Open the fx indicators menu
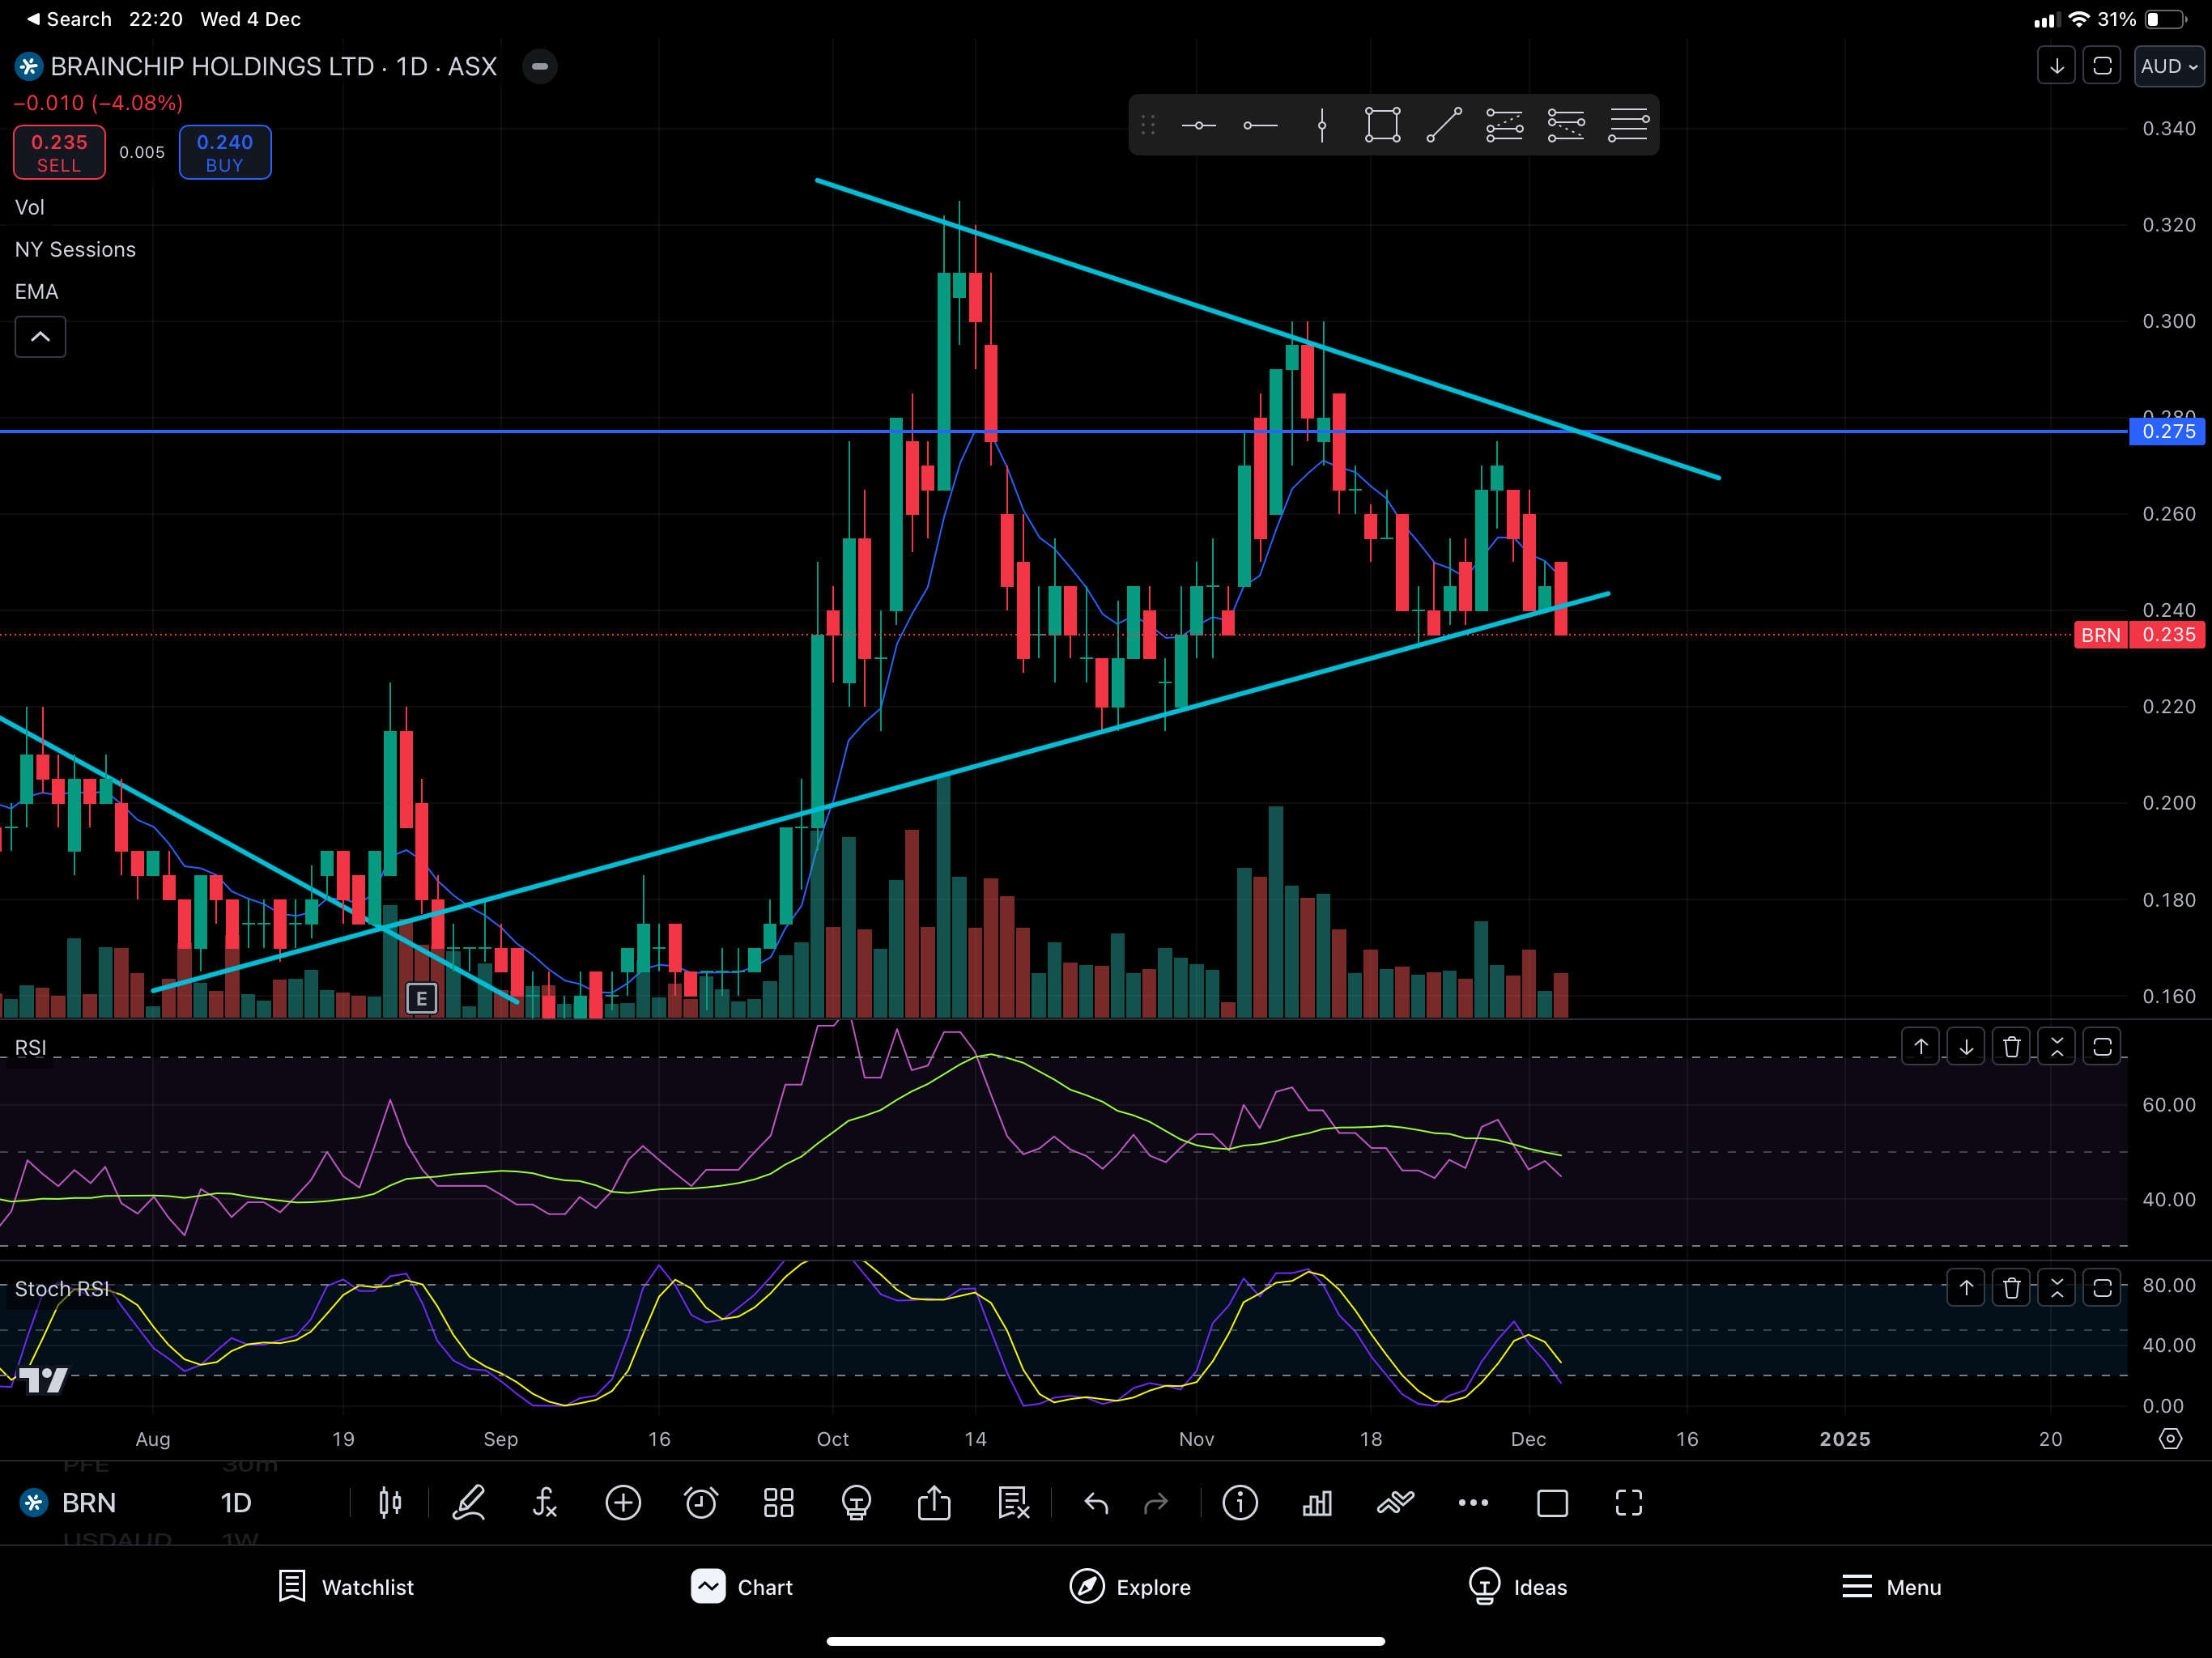 545,1503
